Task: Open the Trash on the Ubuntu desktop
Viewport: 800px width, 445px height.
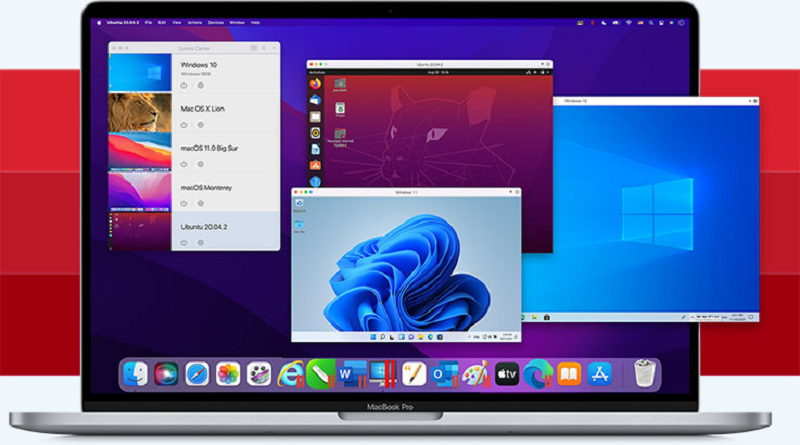Action: [x=341, y=105]
